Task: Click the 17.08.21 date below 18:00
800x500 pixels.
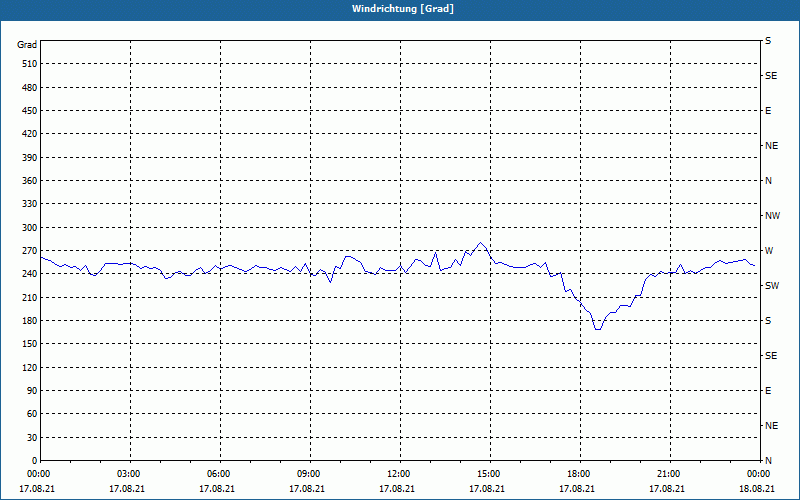Action: [x=577, y=489]
